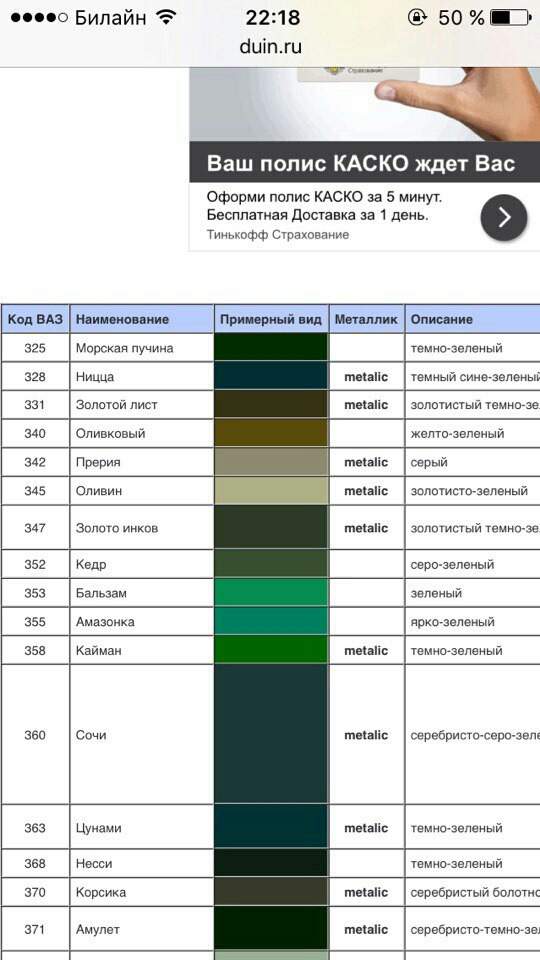
Task: Select the name "Морская пучина"
Action: click(x=124, y=348)
